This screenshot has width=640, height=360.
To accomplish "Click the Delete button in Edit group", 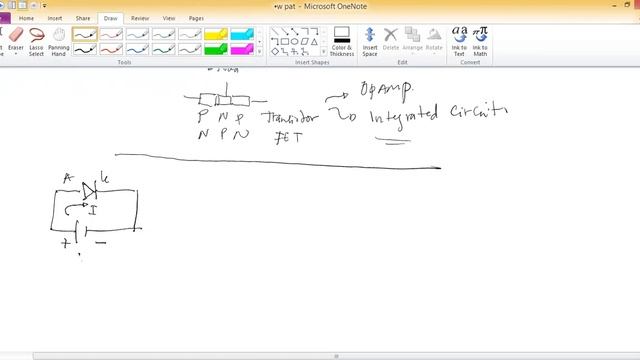I will [x=391, y=40].
